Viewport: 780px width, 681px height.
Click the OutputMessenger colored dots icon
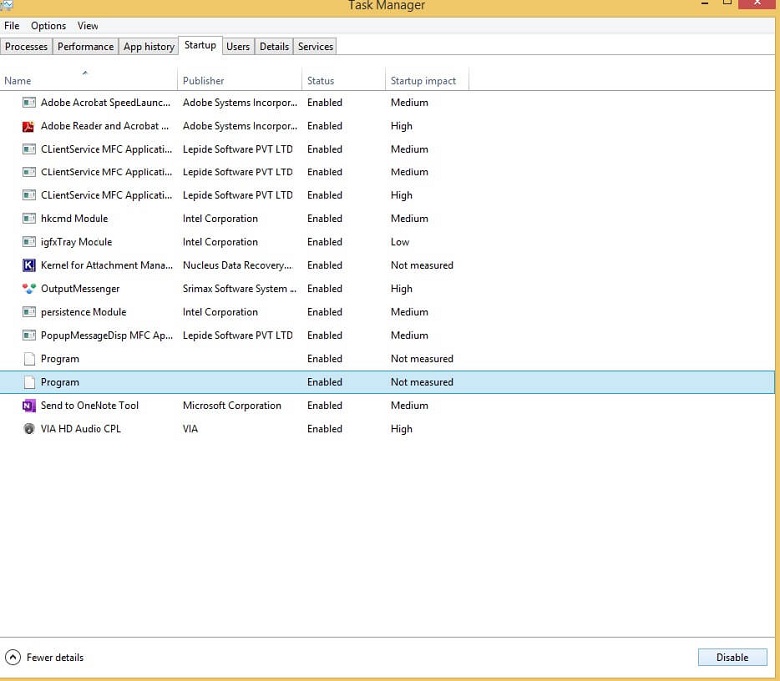click(29, 289)
